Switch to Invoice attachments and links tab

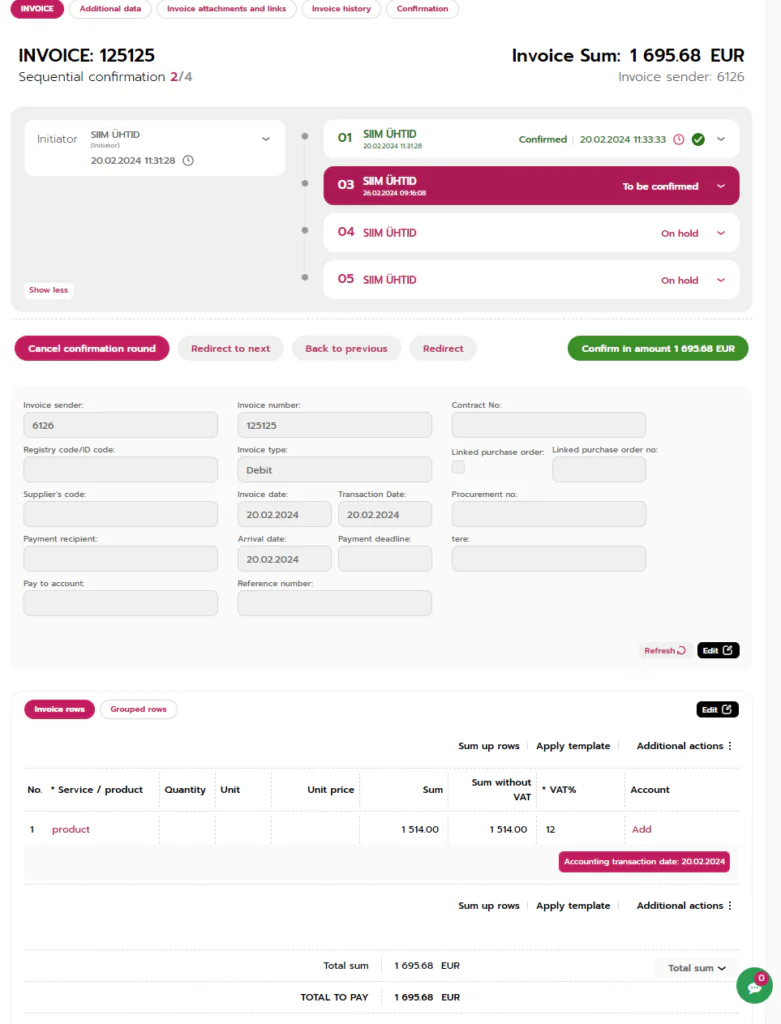(226, 9)
